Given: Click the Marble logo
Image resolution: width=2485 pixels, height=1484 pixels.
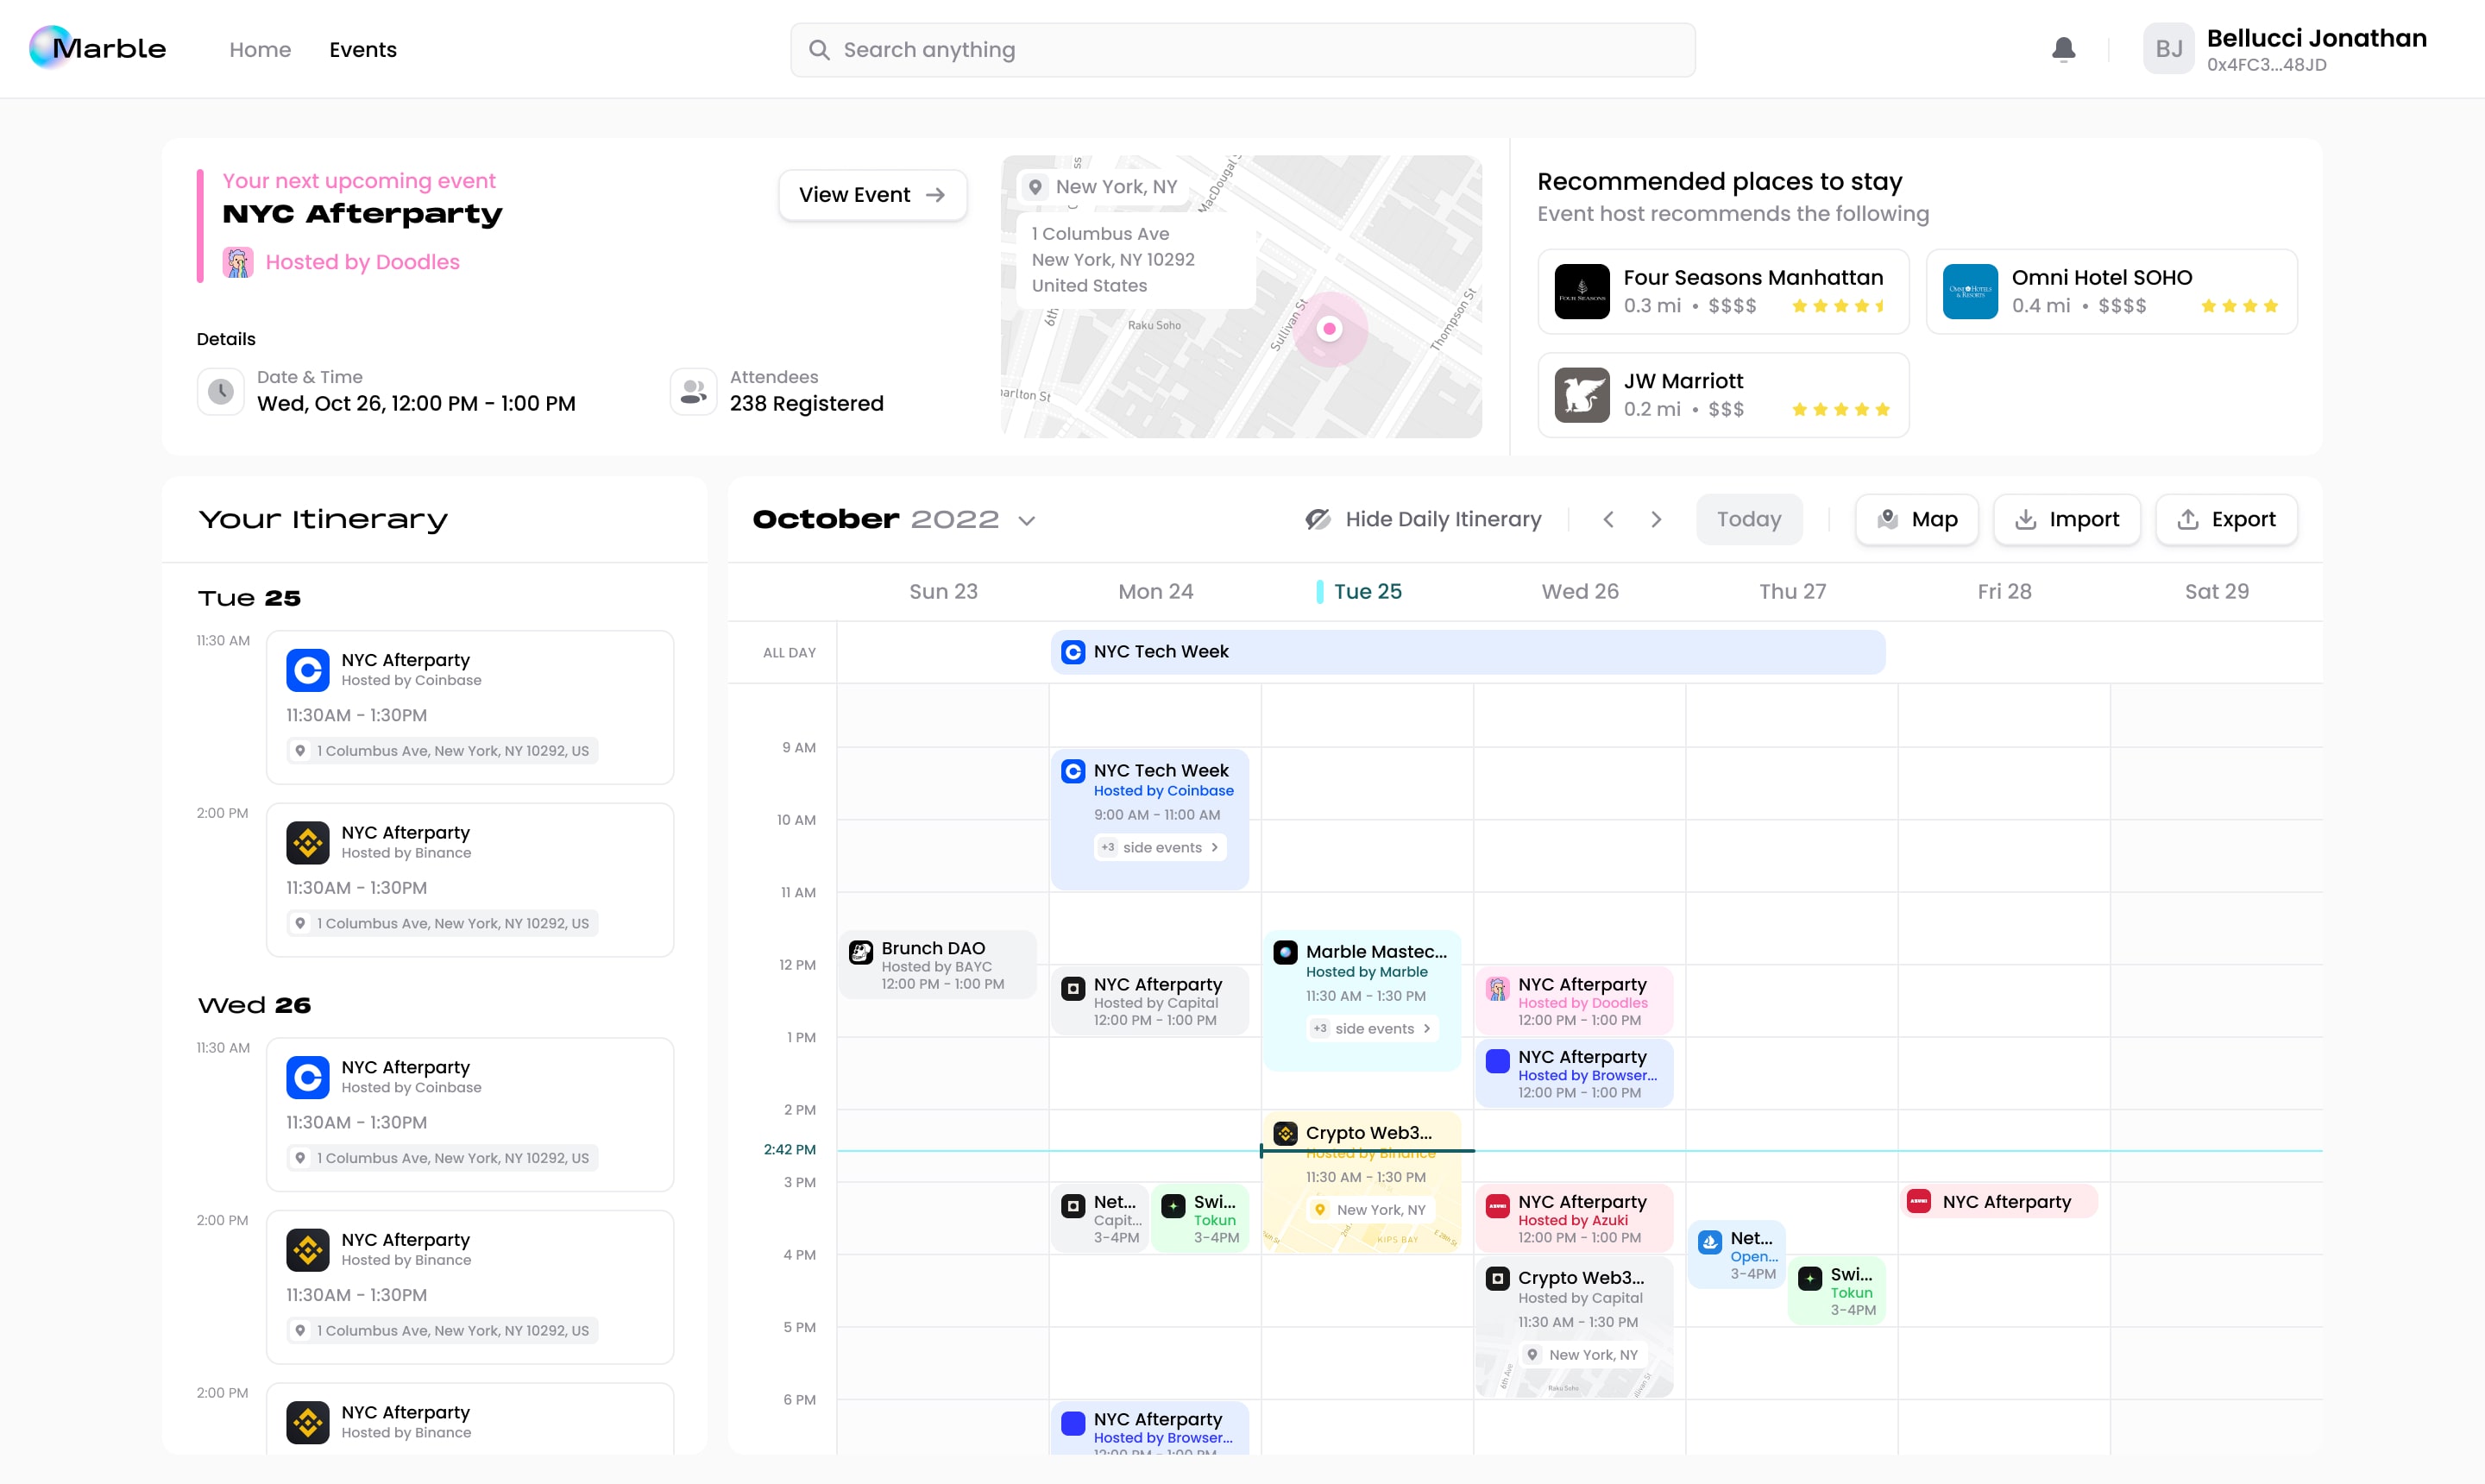Looking at the screenshot, I should [97, 48].
